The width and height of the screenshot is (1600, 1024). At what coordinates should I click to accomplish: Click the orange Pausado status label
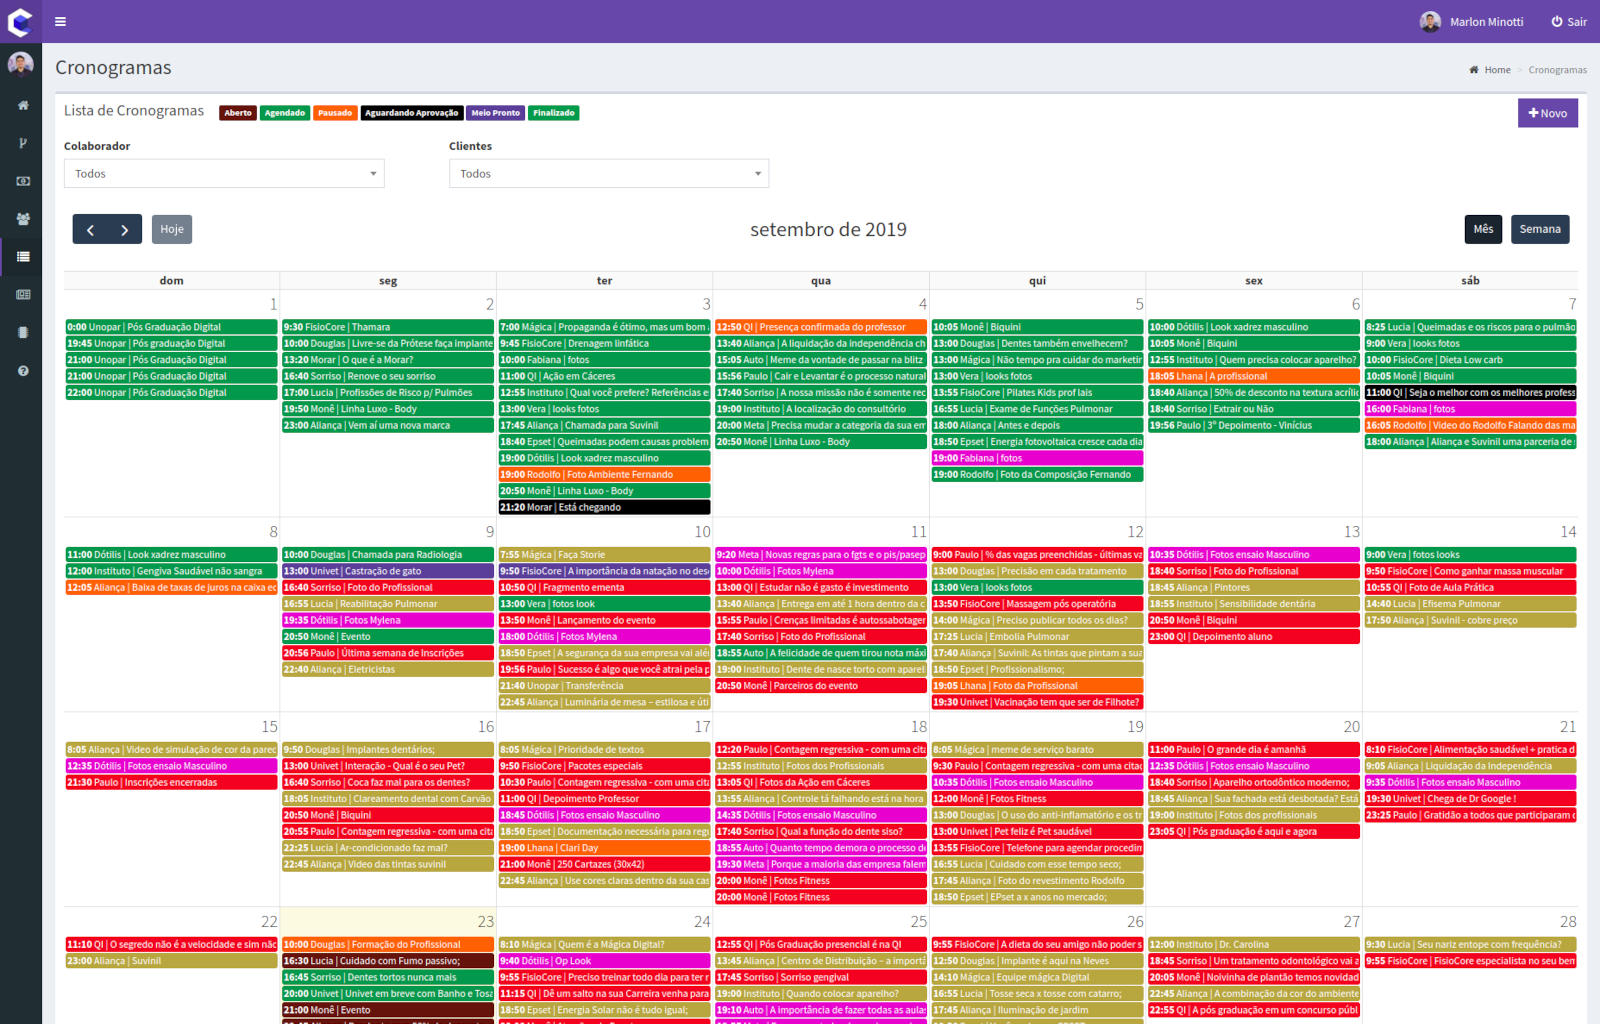point(335,113)
